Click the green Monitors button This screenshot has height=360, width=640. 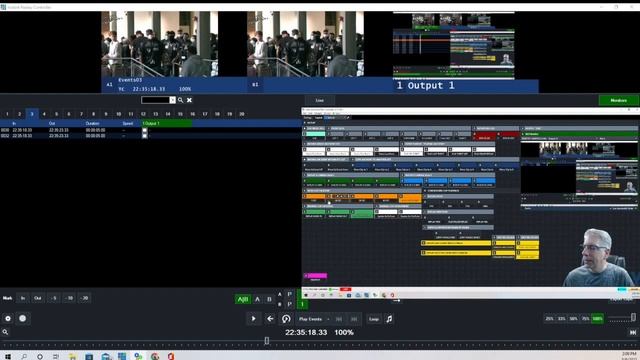pos(618,100)
